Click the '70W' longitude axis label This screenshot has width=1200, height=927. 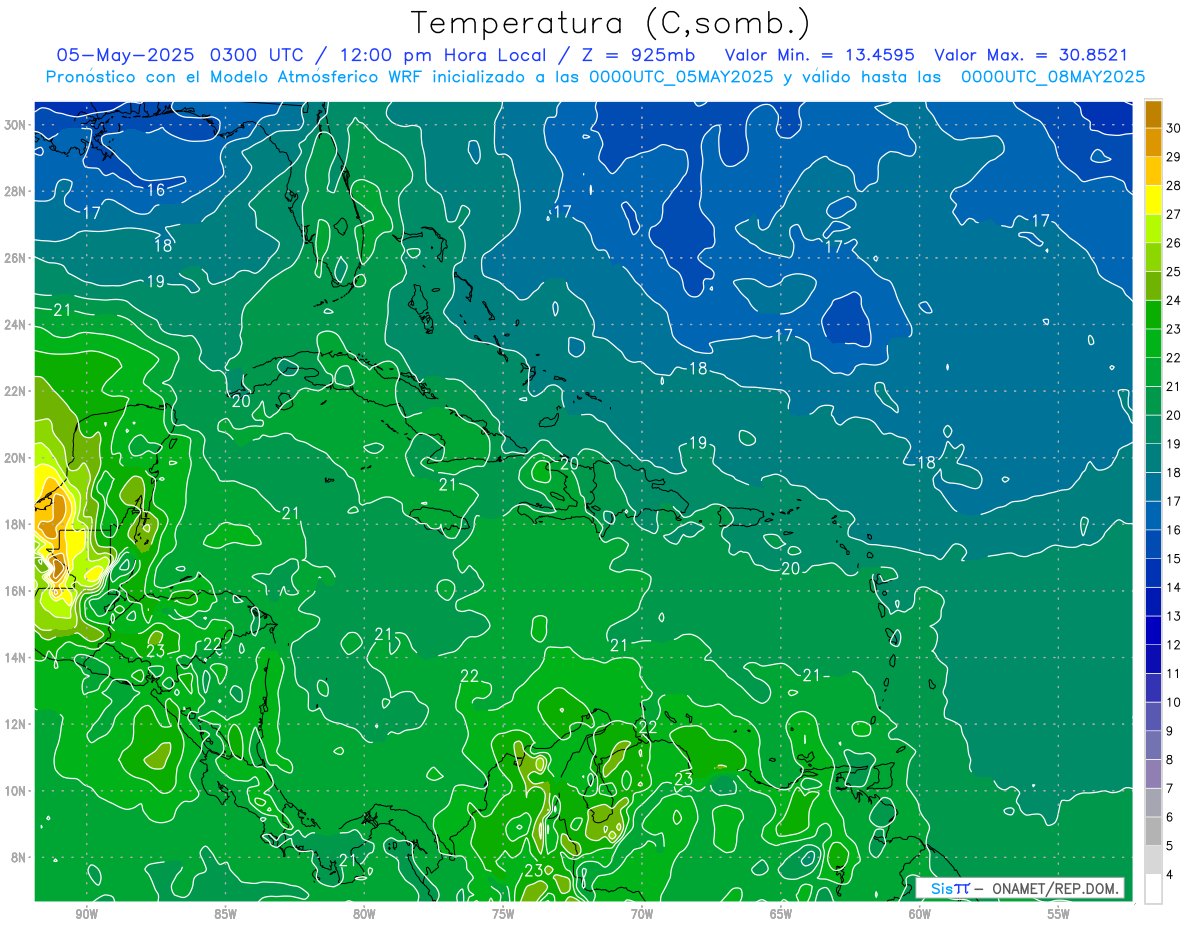click(x=642, y=913)
